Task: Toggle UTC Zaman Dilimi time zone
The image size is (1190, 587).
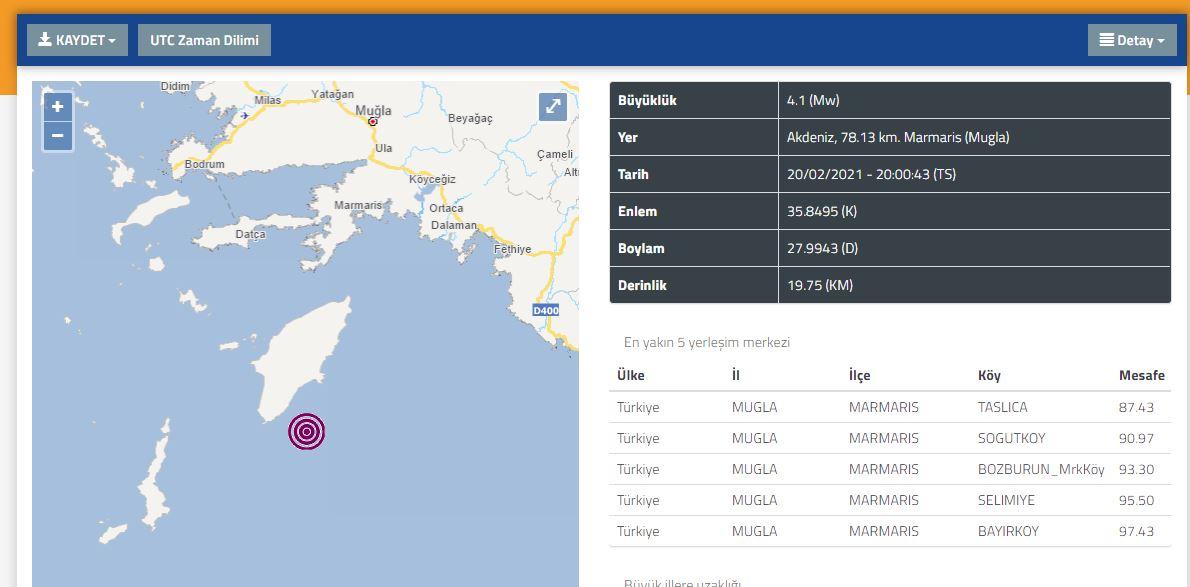Action: click(204, 40)
